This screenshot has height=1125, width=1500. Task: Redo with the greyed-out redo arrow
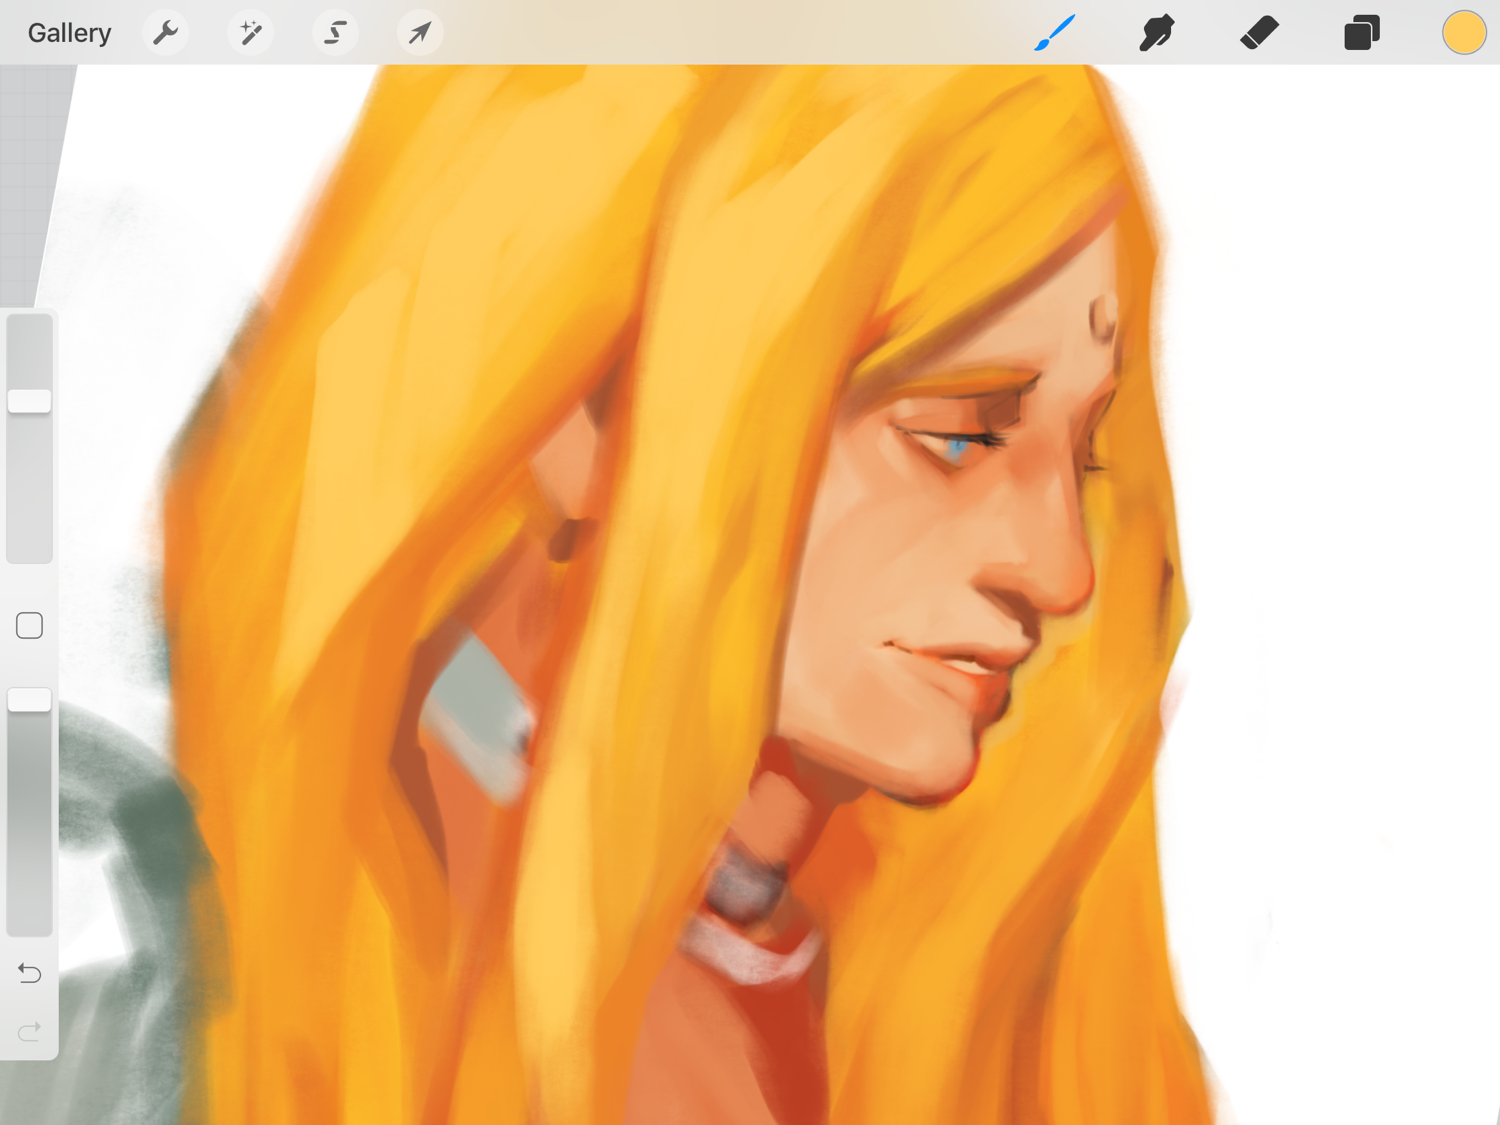pyautogui.click(x=29, y=1031)
